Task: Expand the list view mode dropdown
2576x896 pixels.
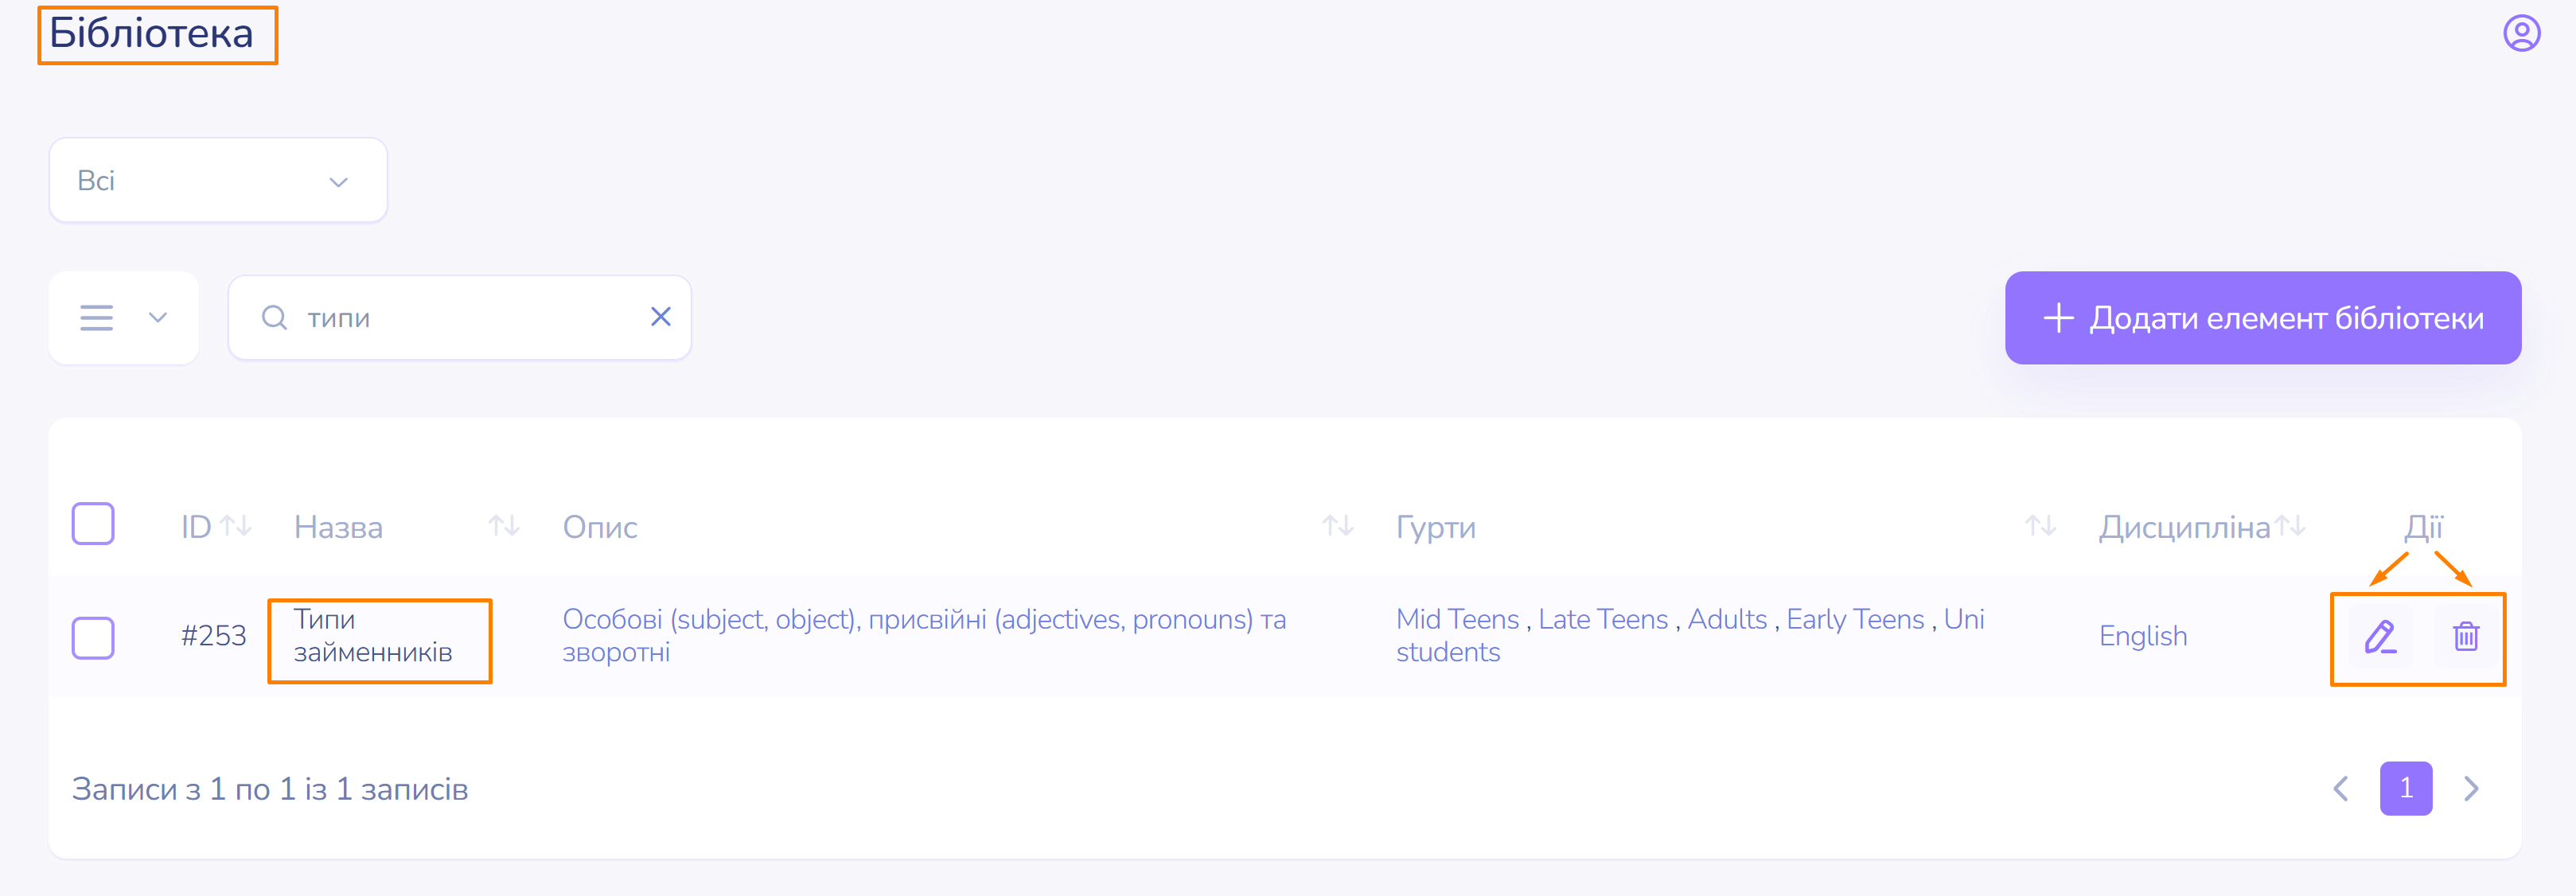Action: click(124, 318)
